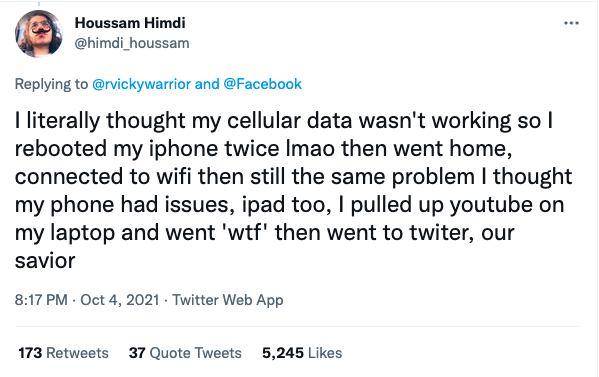The width and height of the screenshot is (599, 377).
Task: Click the 37 quote count number
Action: click(137, 353)
